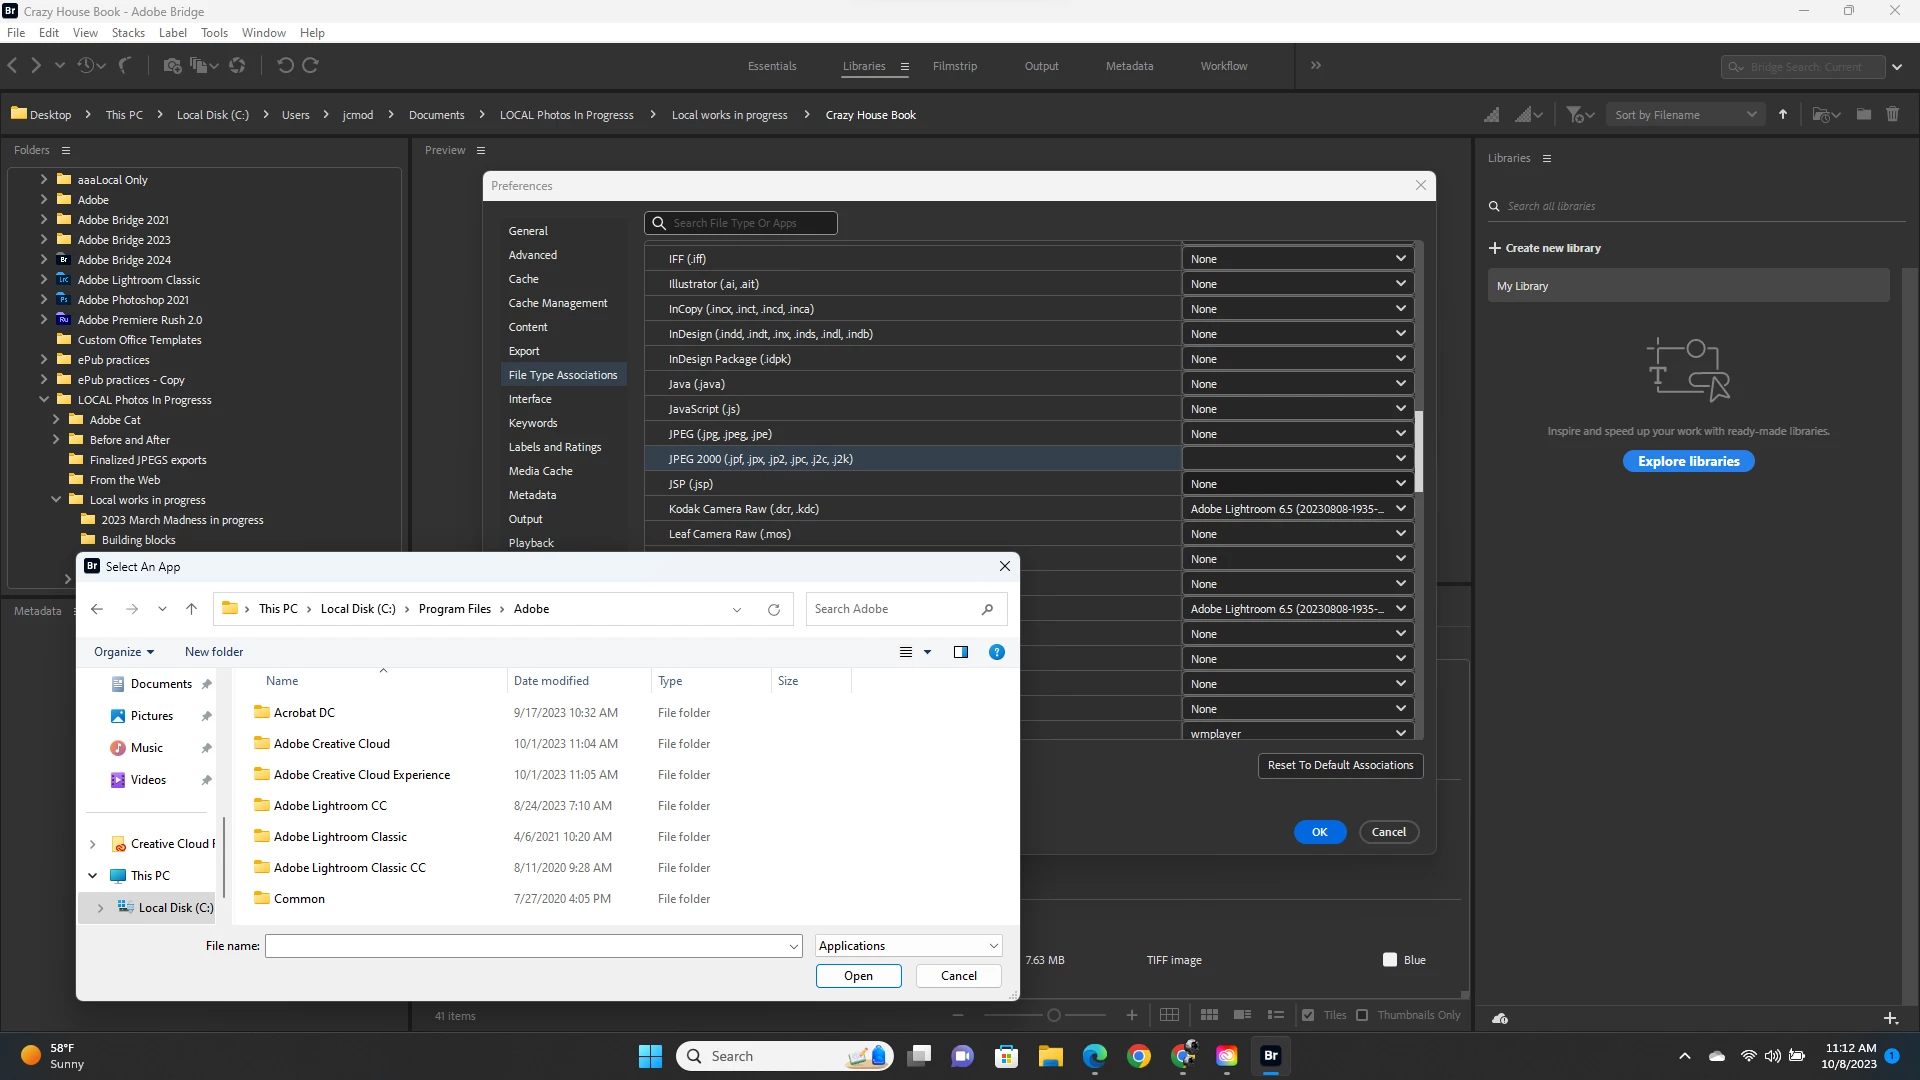Click the blue help icon in file dialog

pyautogui.click(x=996, y=652)
